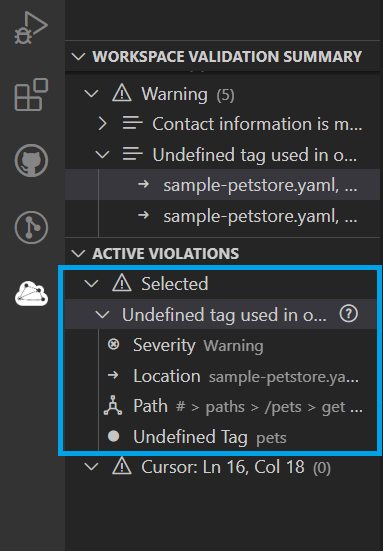Viewport: 383px width, 551px height.
Task: Click the lines icon beside Contact information
Action: point(132,123)
